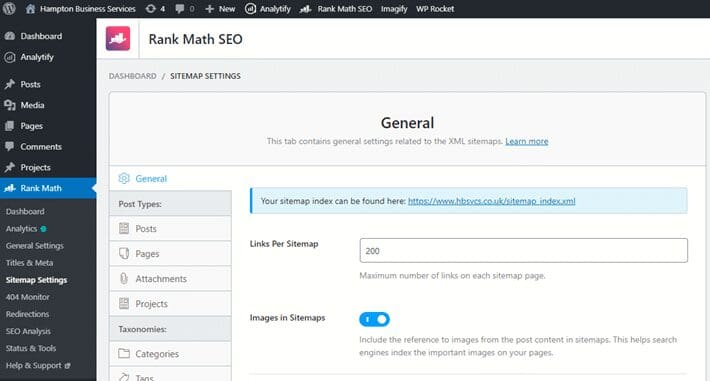The image size is (710, 381).
Task: Open Comments in the sidebar
Action: tap(41, 146)
